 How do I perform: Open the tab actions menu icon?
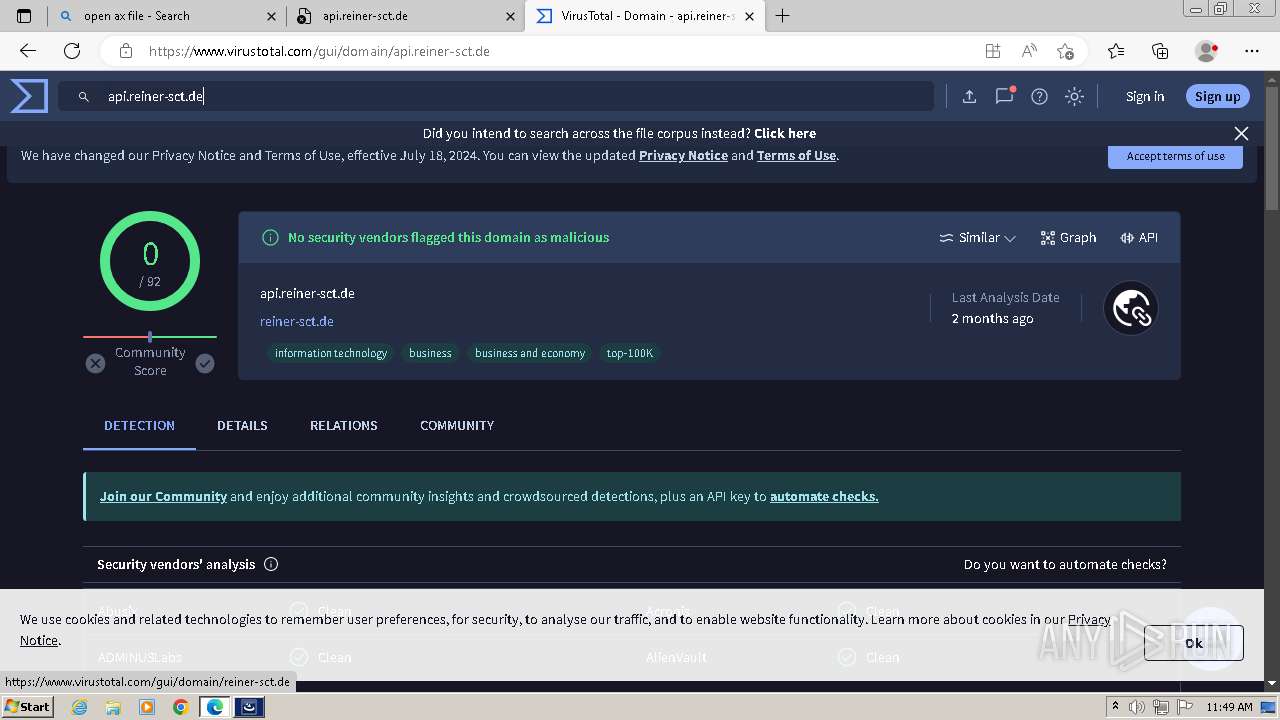[24, 16]
